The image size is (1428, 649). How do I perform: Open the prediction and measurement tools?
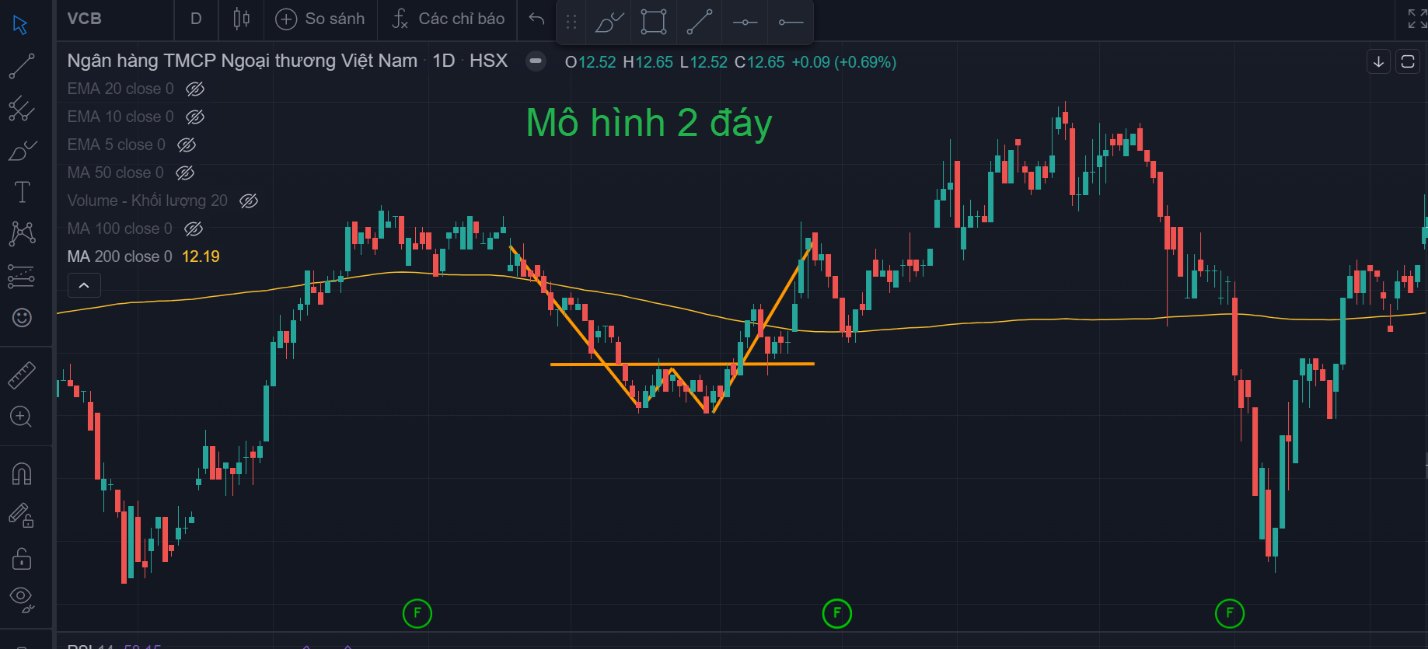coord(21,275)
